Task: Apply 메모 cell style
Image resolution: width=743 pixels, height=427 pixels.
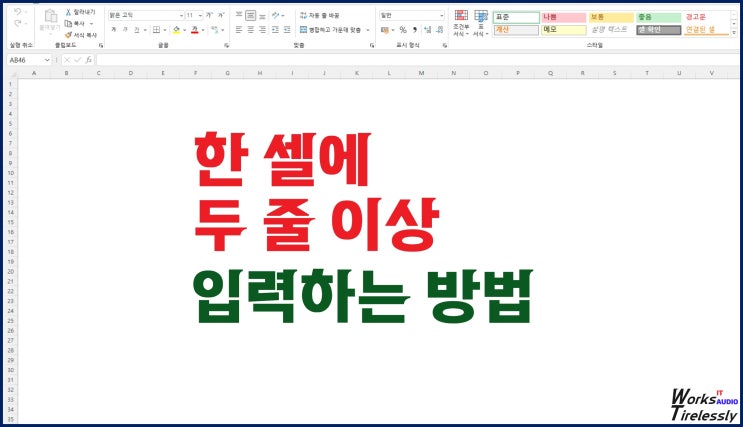Action: (564, 30)
